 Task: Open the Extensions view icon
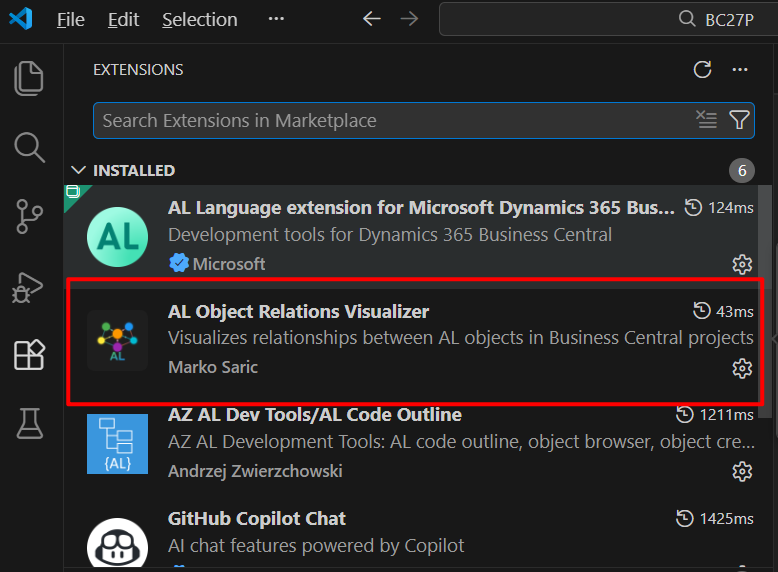30,355
